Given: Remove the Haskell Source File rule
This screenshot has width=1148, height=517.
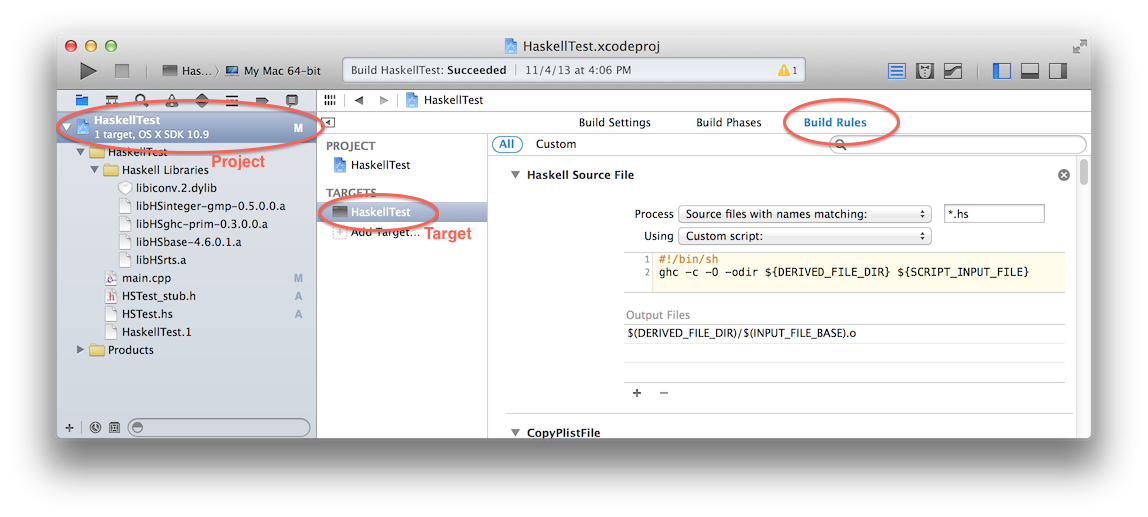Looking at the screenshot, I should [1064, 175].
